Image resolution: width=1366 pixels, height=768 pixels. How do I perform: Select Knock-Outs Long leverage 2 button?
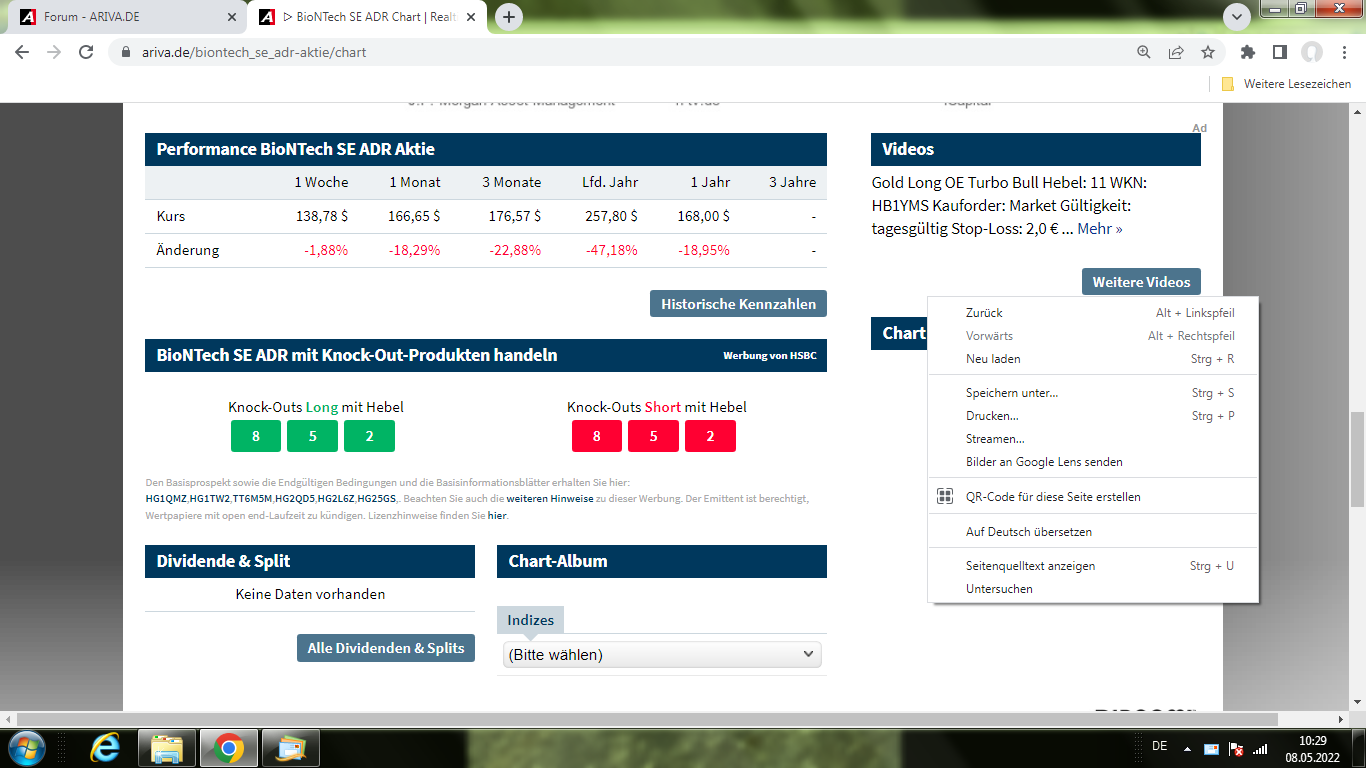click(x=369, y=436)
